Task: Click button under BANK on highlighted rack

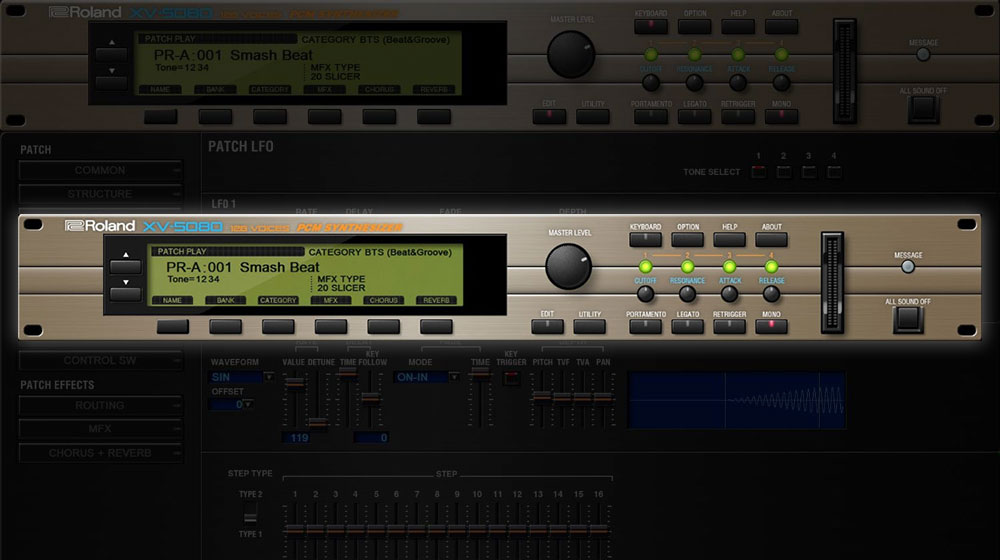Action: point(226,327)
